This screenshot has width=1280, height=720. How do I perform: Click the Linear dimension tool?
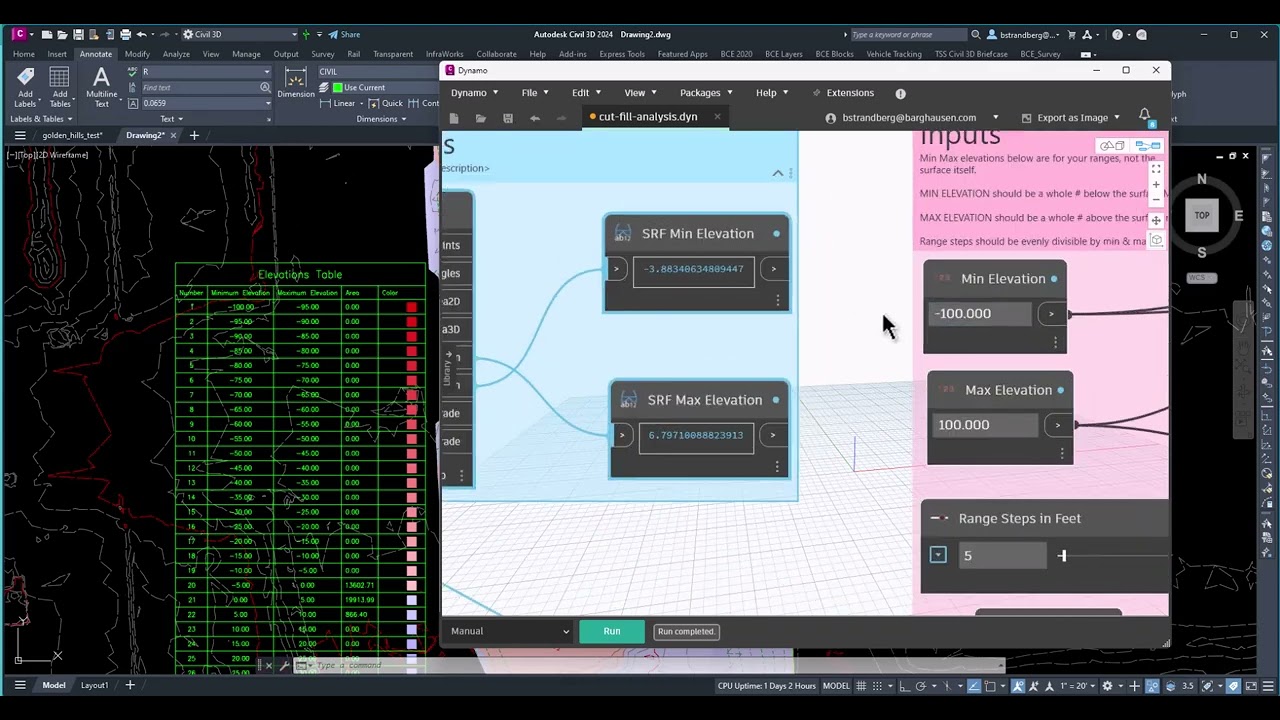[338, 103]
